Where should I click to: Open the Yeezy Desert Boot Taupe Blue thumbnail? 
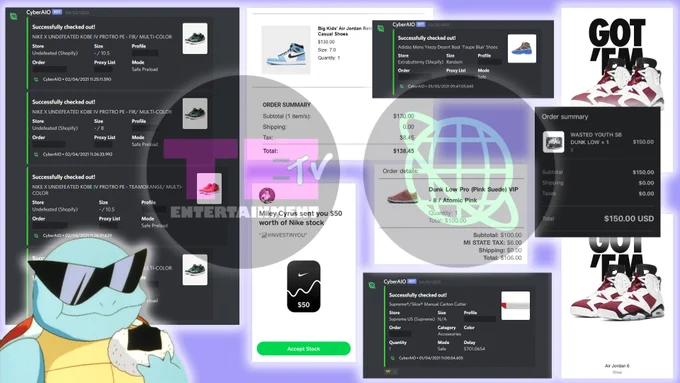(522, 49)
